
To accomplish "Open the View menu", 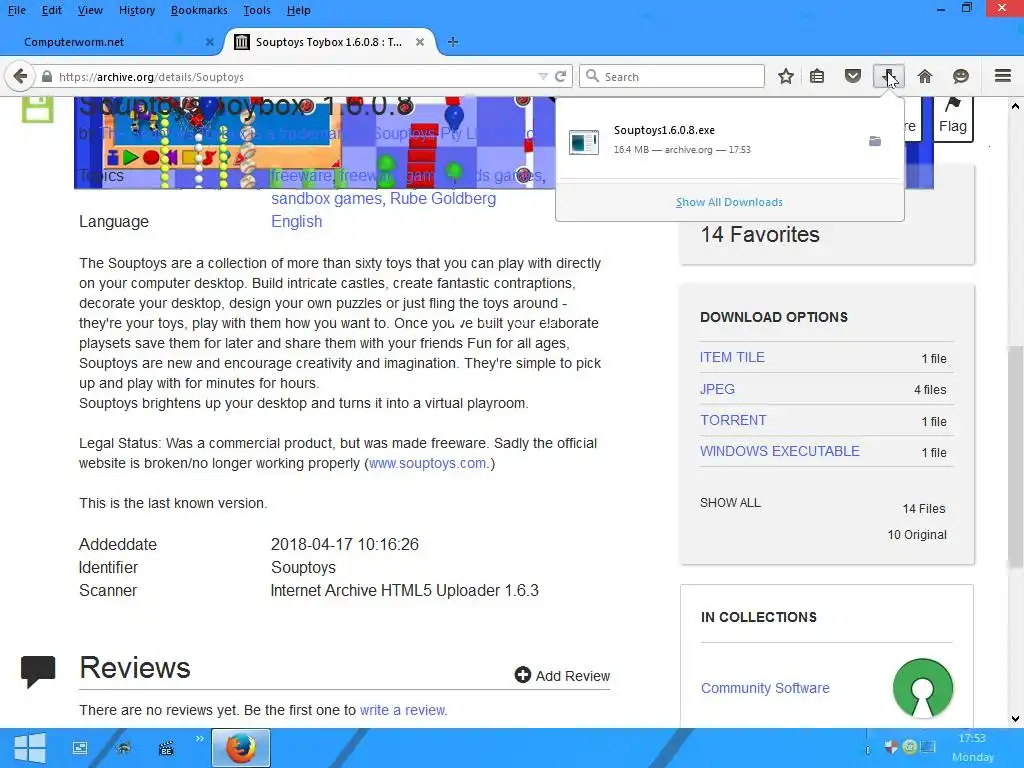I will click(x=90, y=10).
